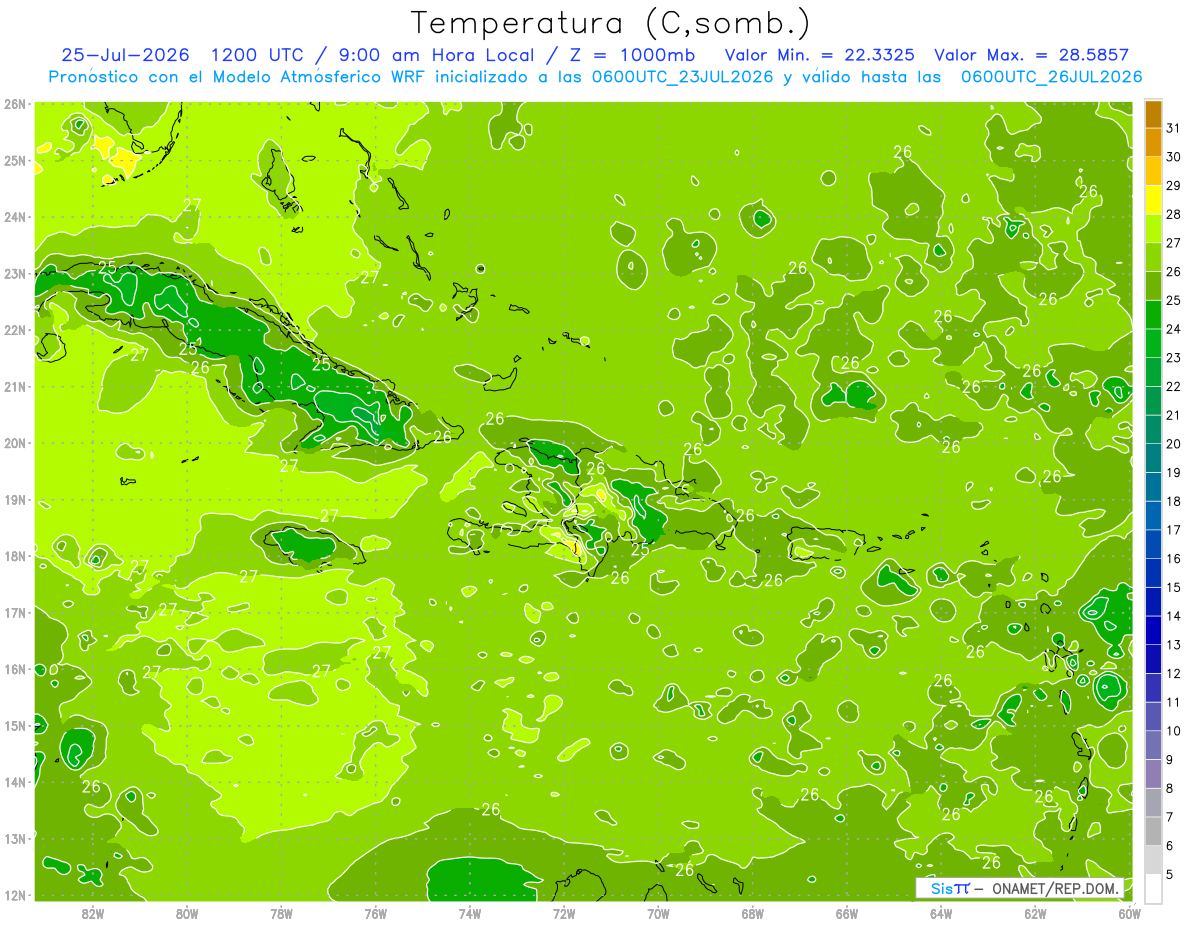Click the orange colorbar segment between 30 and 31
The height and width of the screenshot is (927, 1200).
click(x=1153, y=143)
